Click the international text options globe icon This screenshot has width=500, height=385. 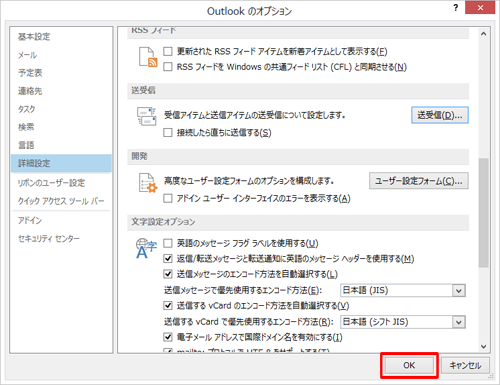pyautogui.click(x=146, y=248)
